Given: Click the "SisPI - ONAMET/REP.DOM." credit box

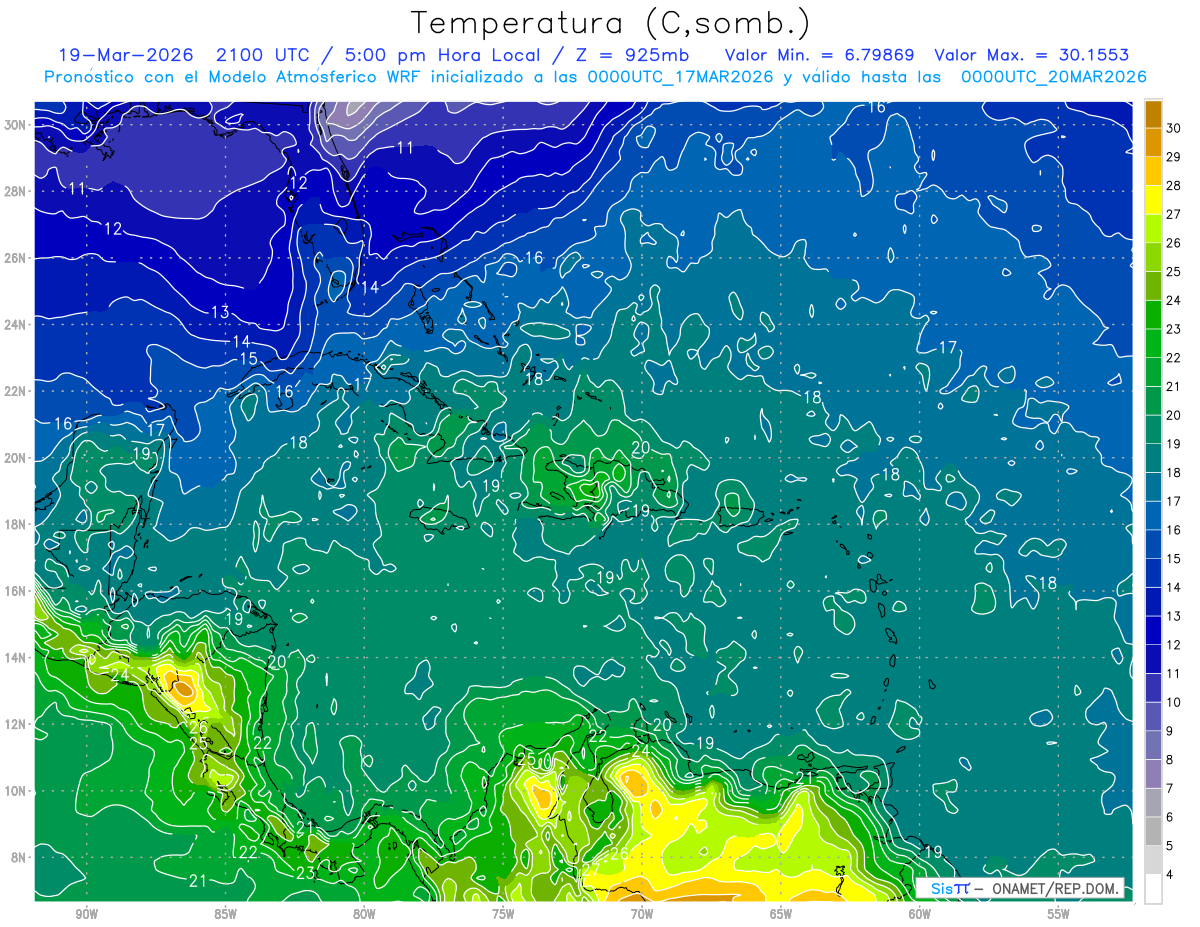Looking at the screenshot, I should pos(1019,887).
